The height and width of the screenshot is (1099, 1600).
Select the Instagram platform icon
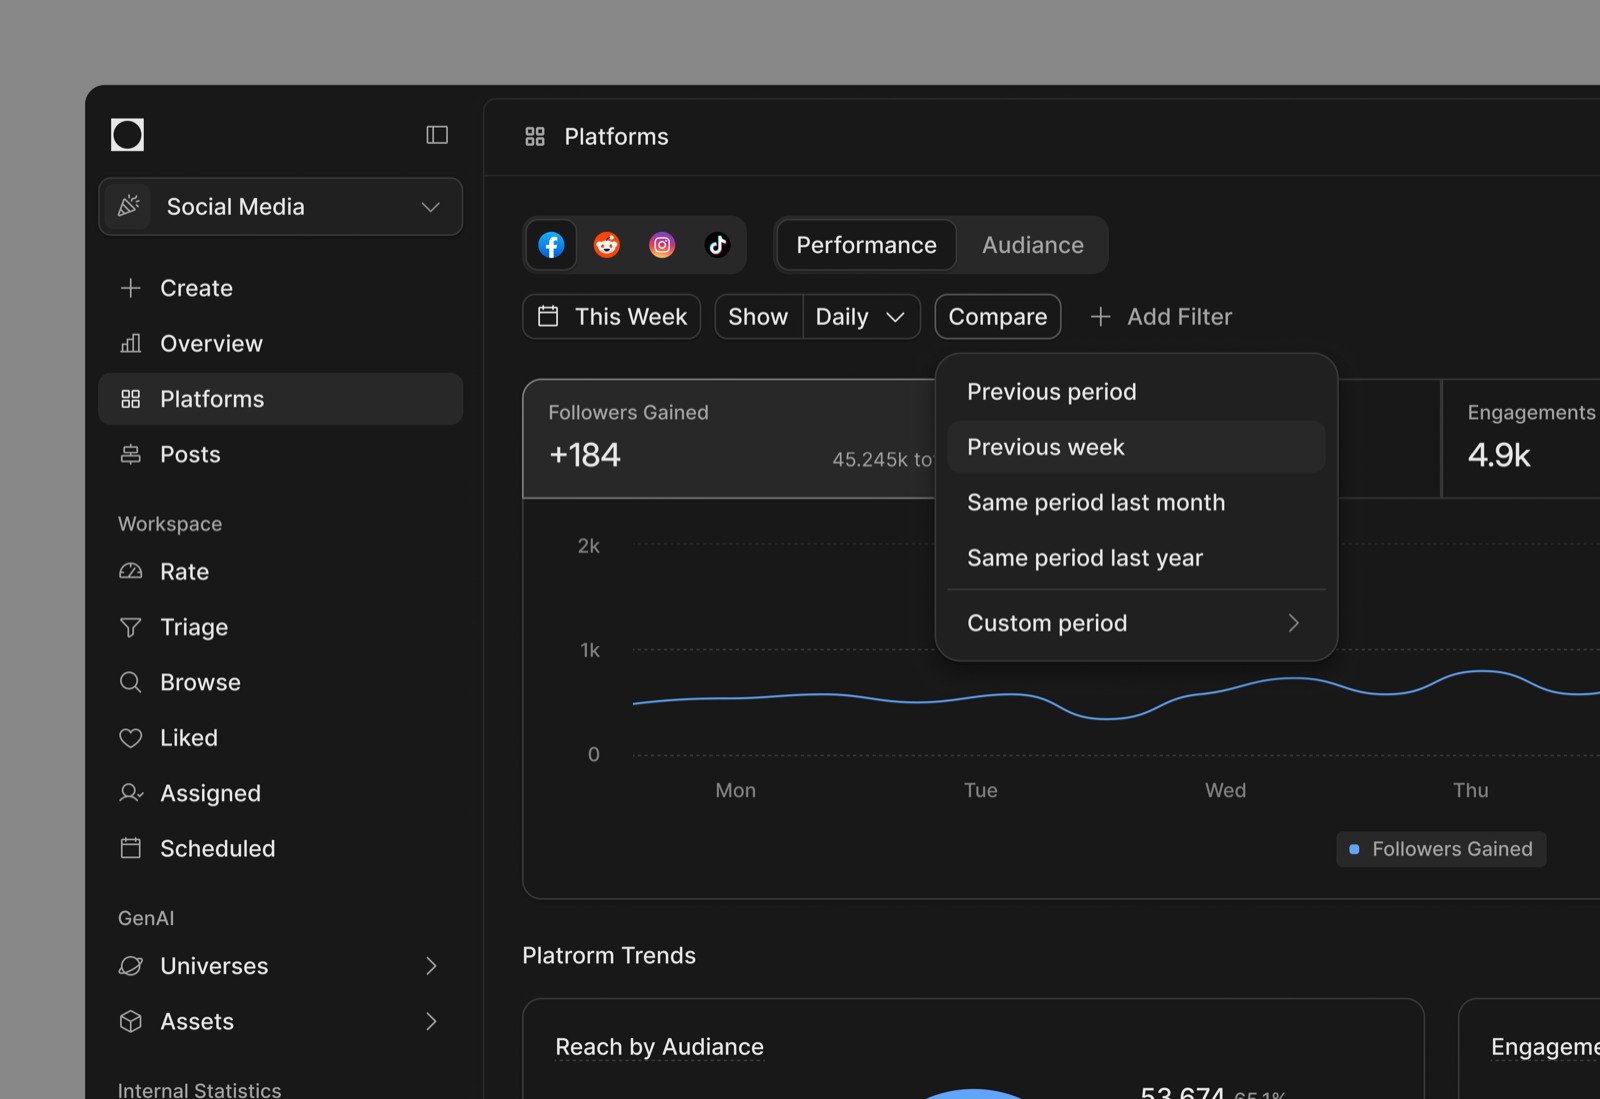click(x=662, y=245)
